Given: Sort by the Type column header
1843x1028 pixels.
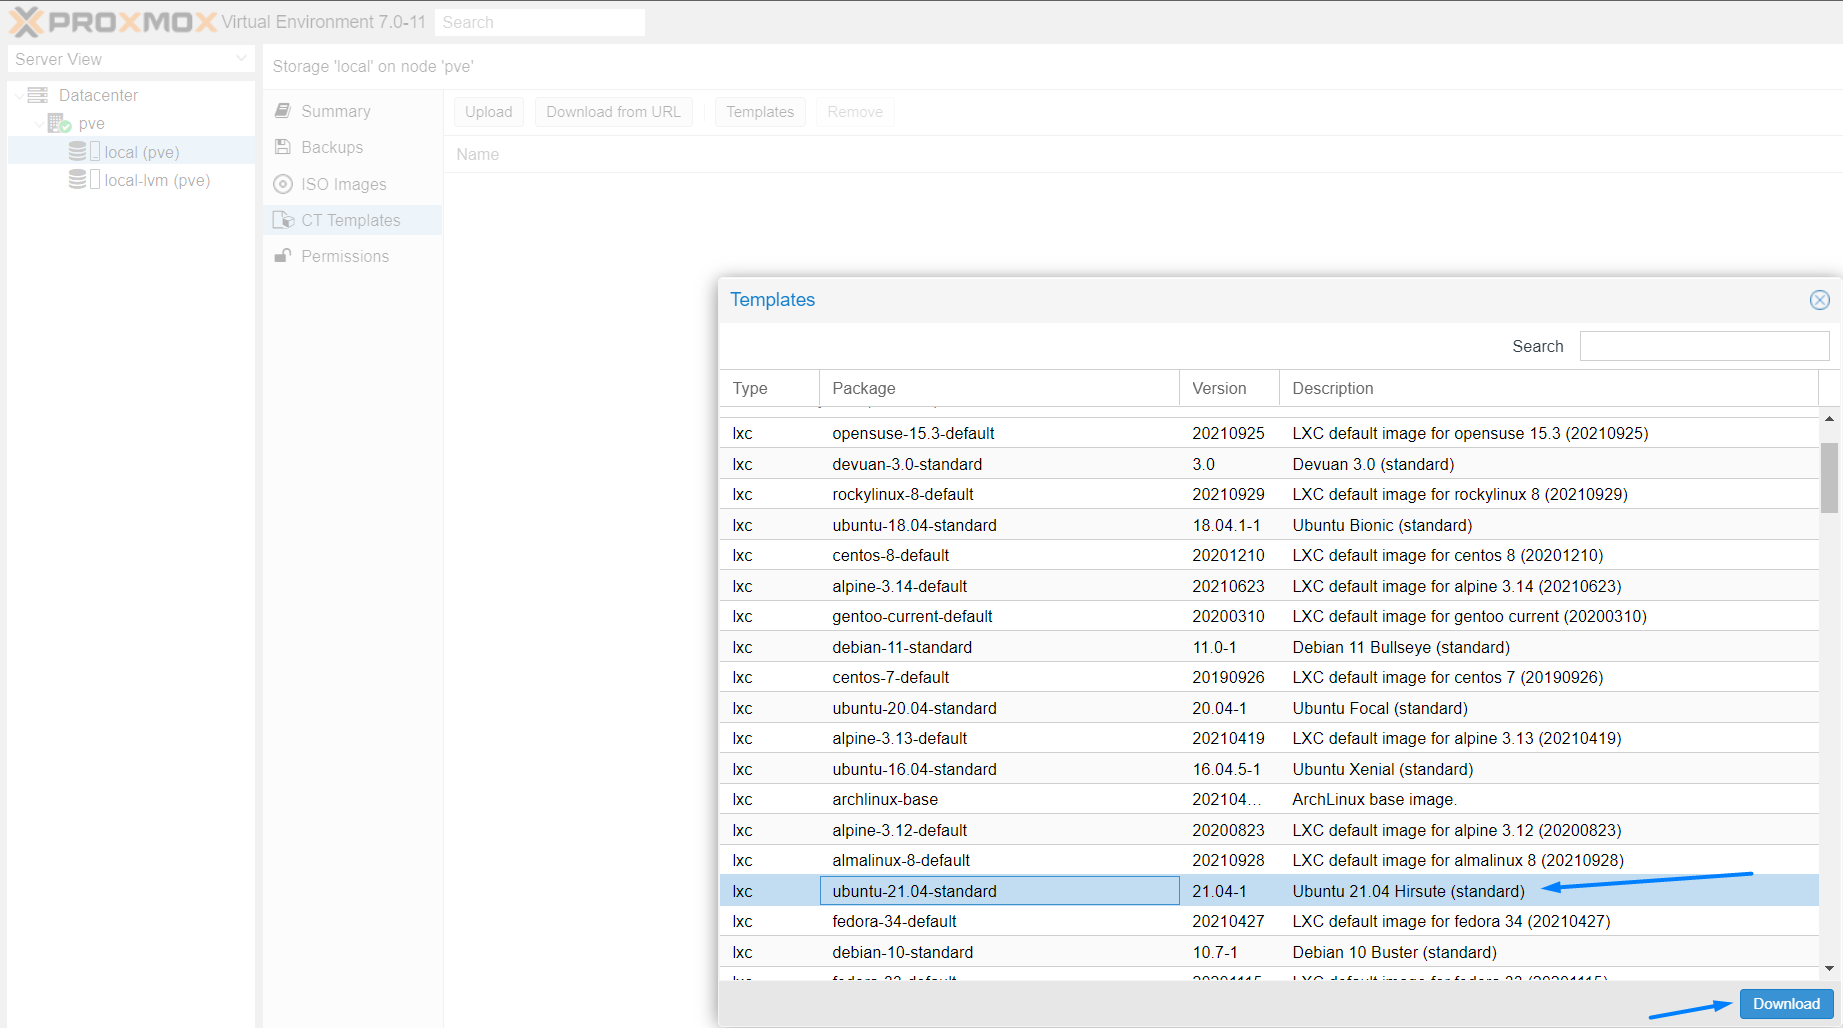Looking at the screenshot, I should pos(769,388).
